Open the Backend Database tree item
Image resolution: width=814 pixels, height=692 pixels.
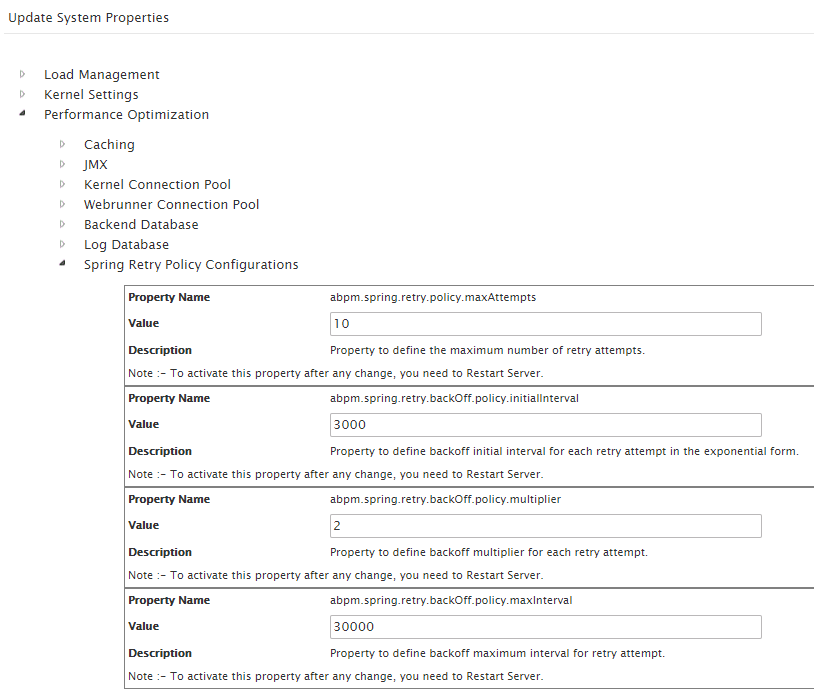coord(141,225)
